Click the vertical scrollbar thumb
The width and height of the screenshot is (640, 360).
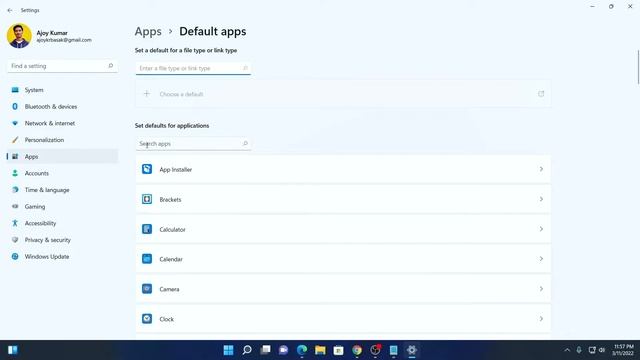pyautogui.click(x=638, y=67)
